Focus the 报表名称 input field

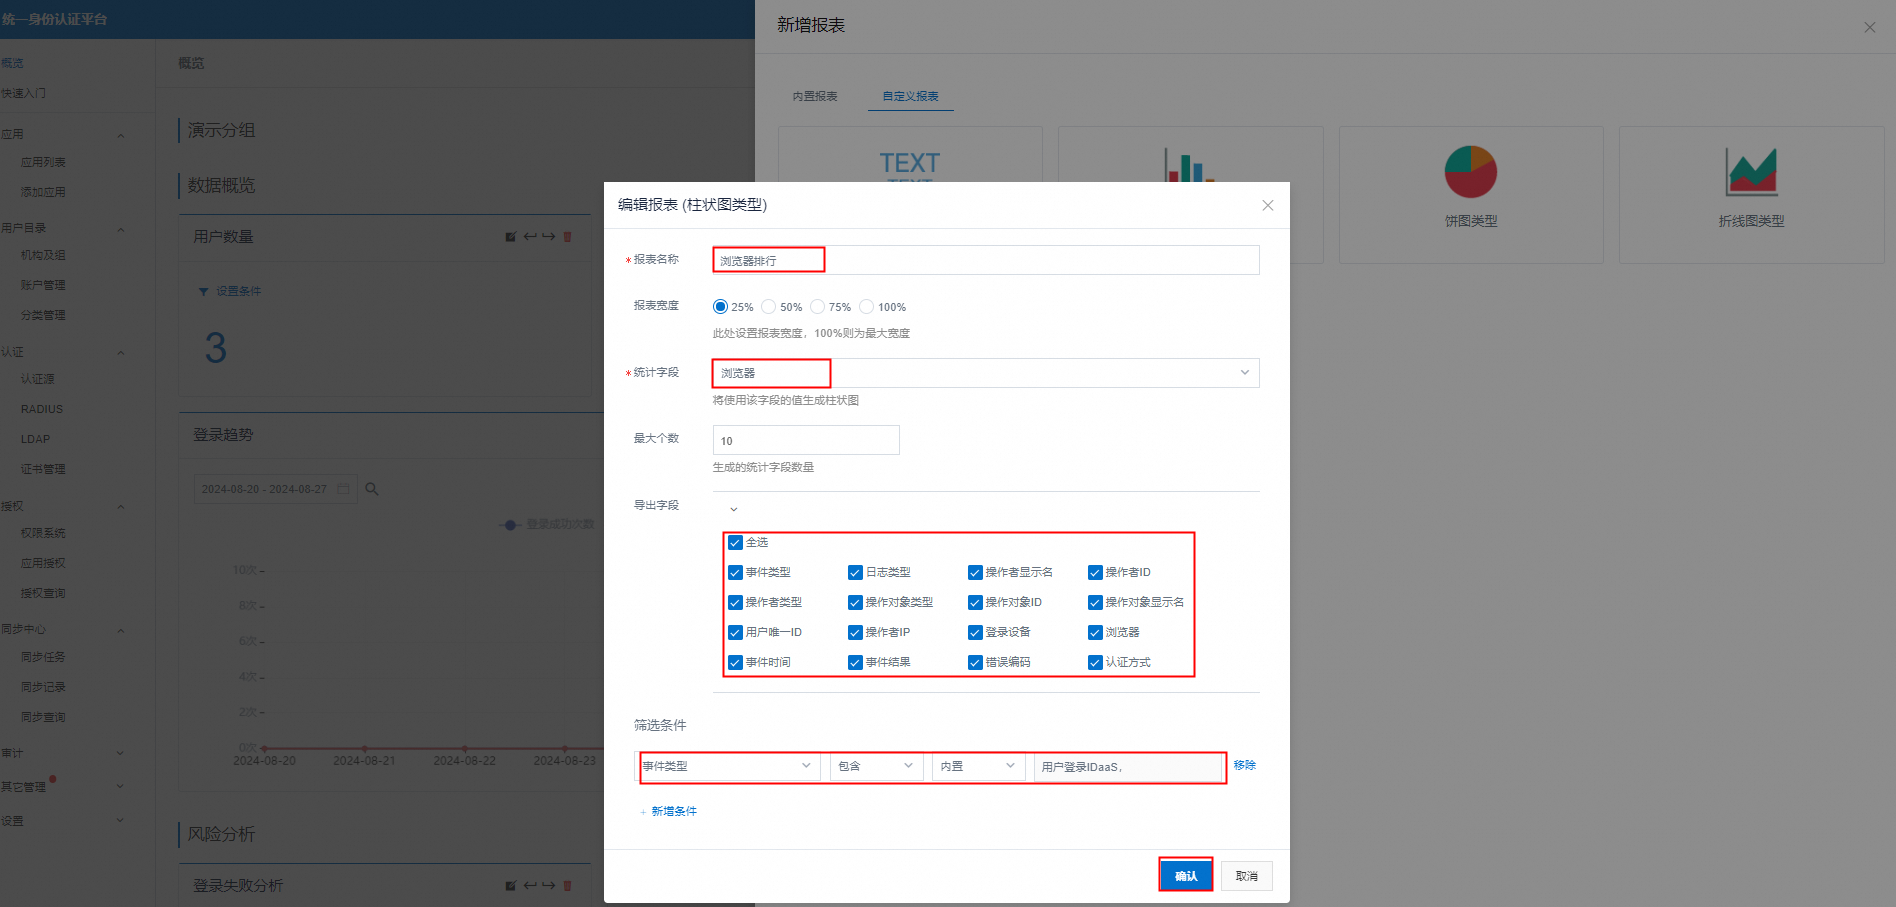click(x=986, y=260)
